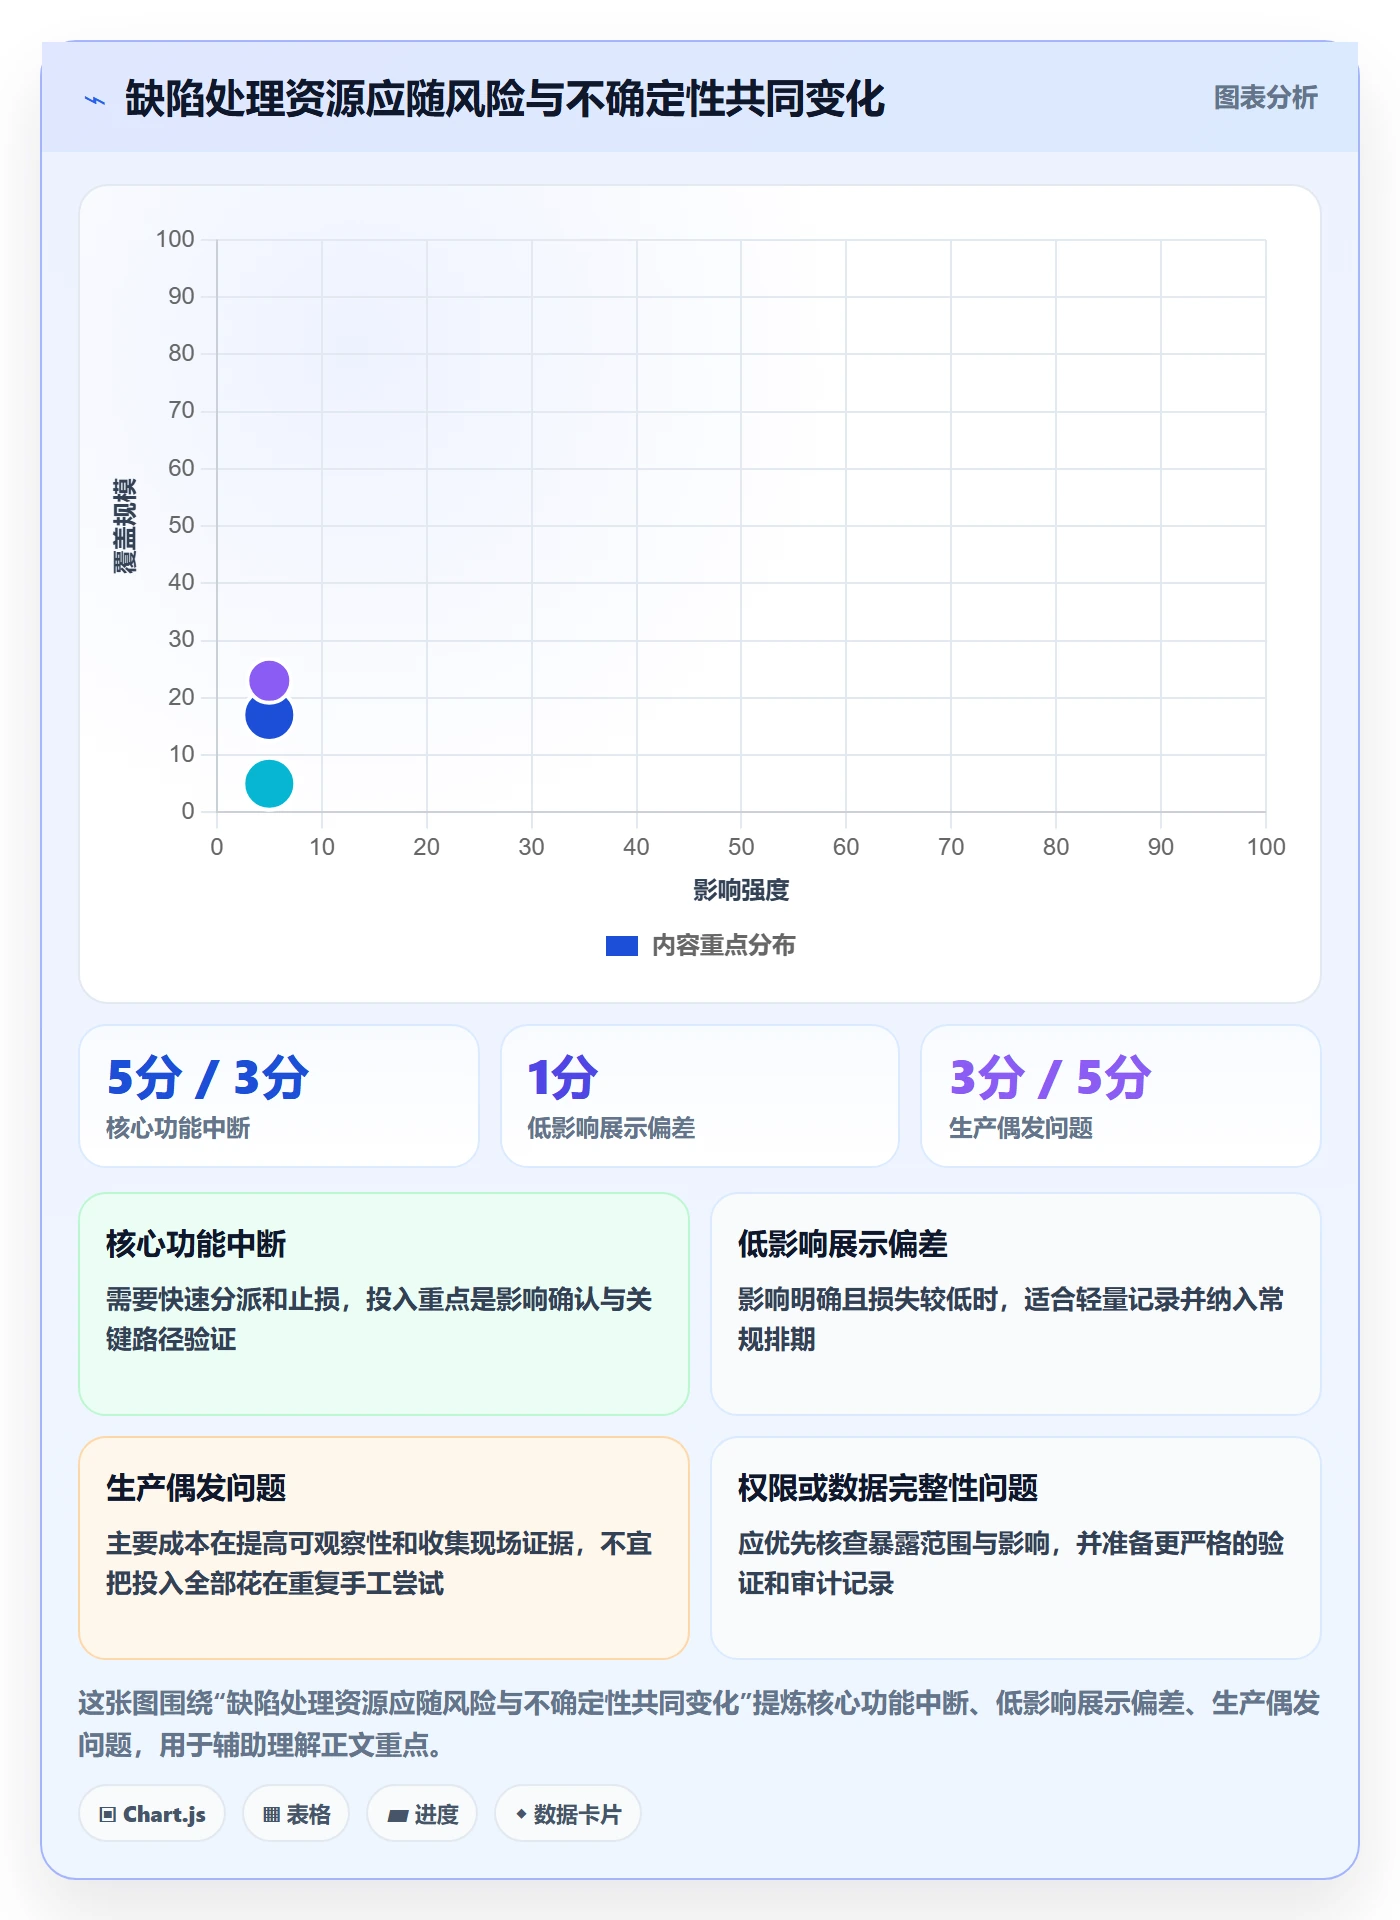Open the Chart.js tag
The image size is (1400, 1920).
point(152,1814)
